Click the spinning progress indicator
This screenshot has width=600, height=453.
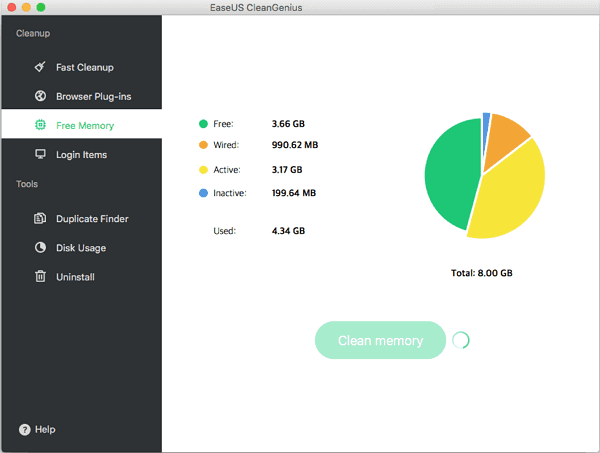tap(461, 340)
